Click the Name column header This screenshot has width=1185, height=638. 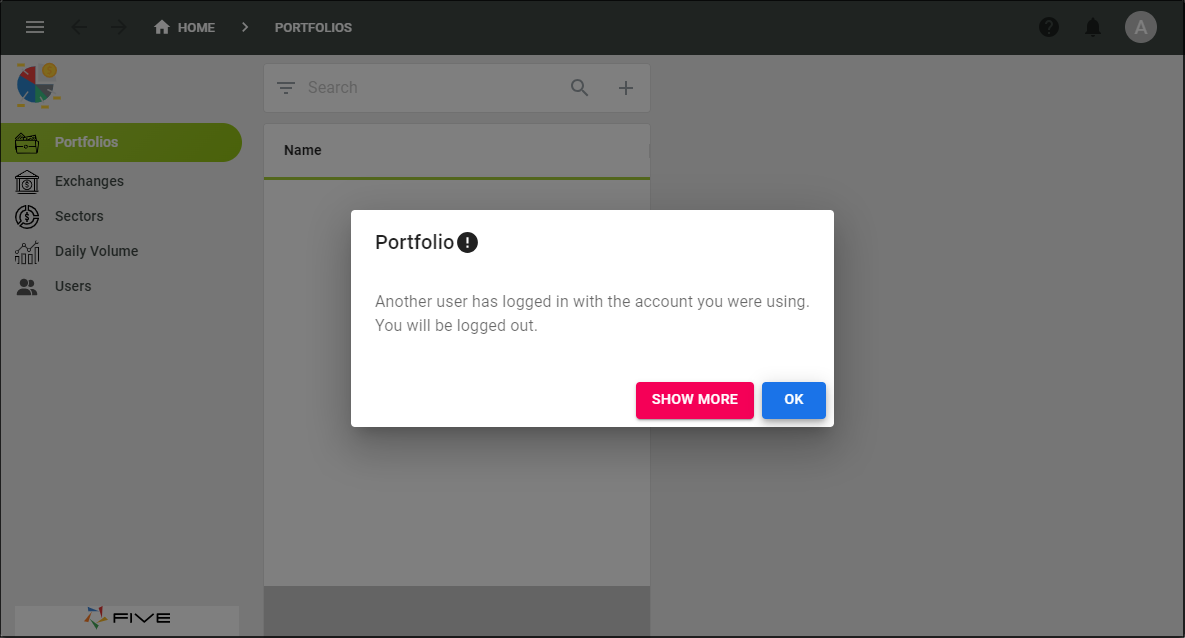point(302,150)
